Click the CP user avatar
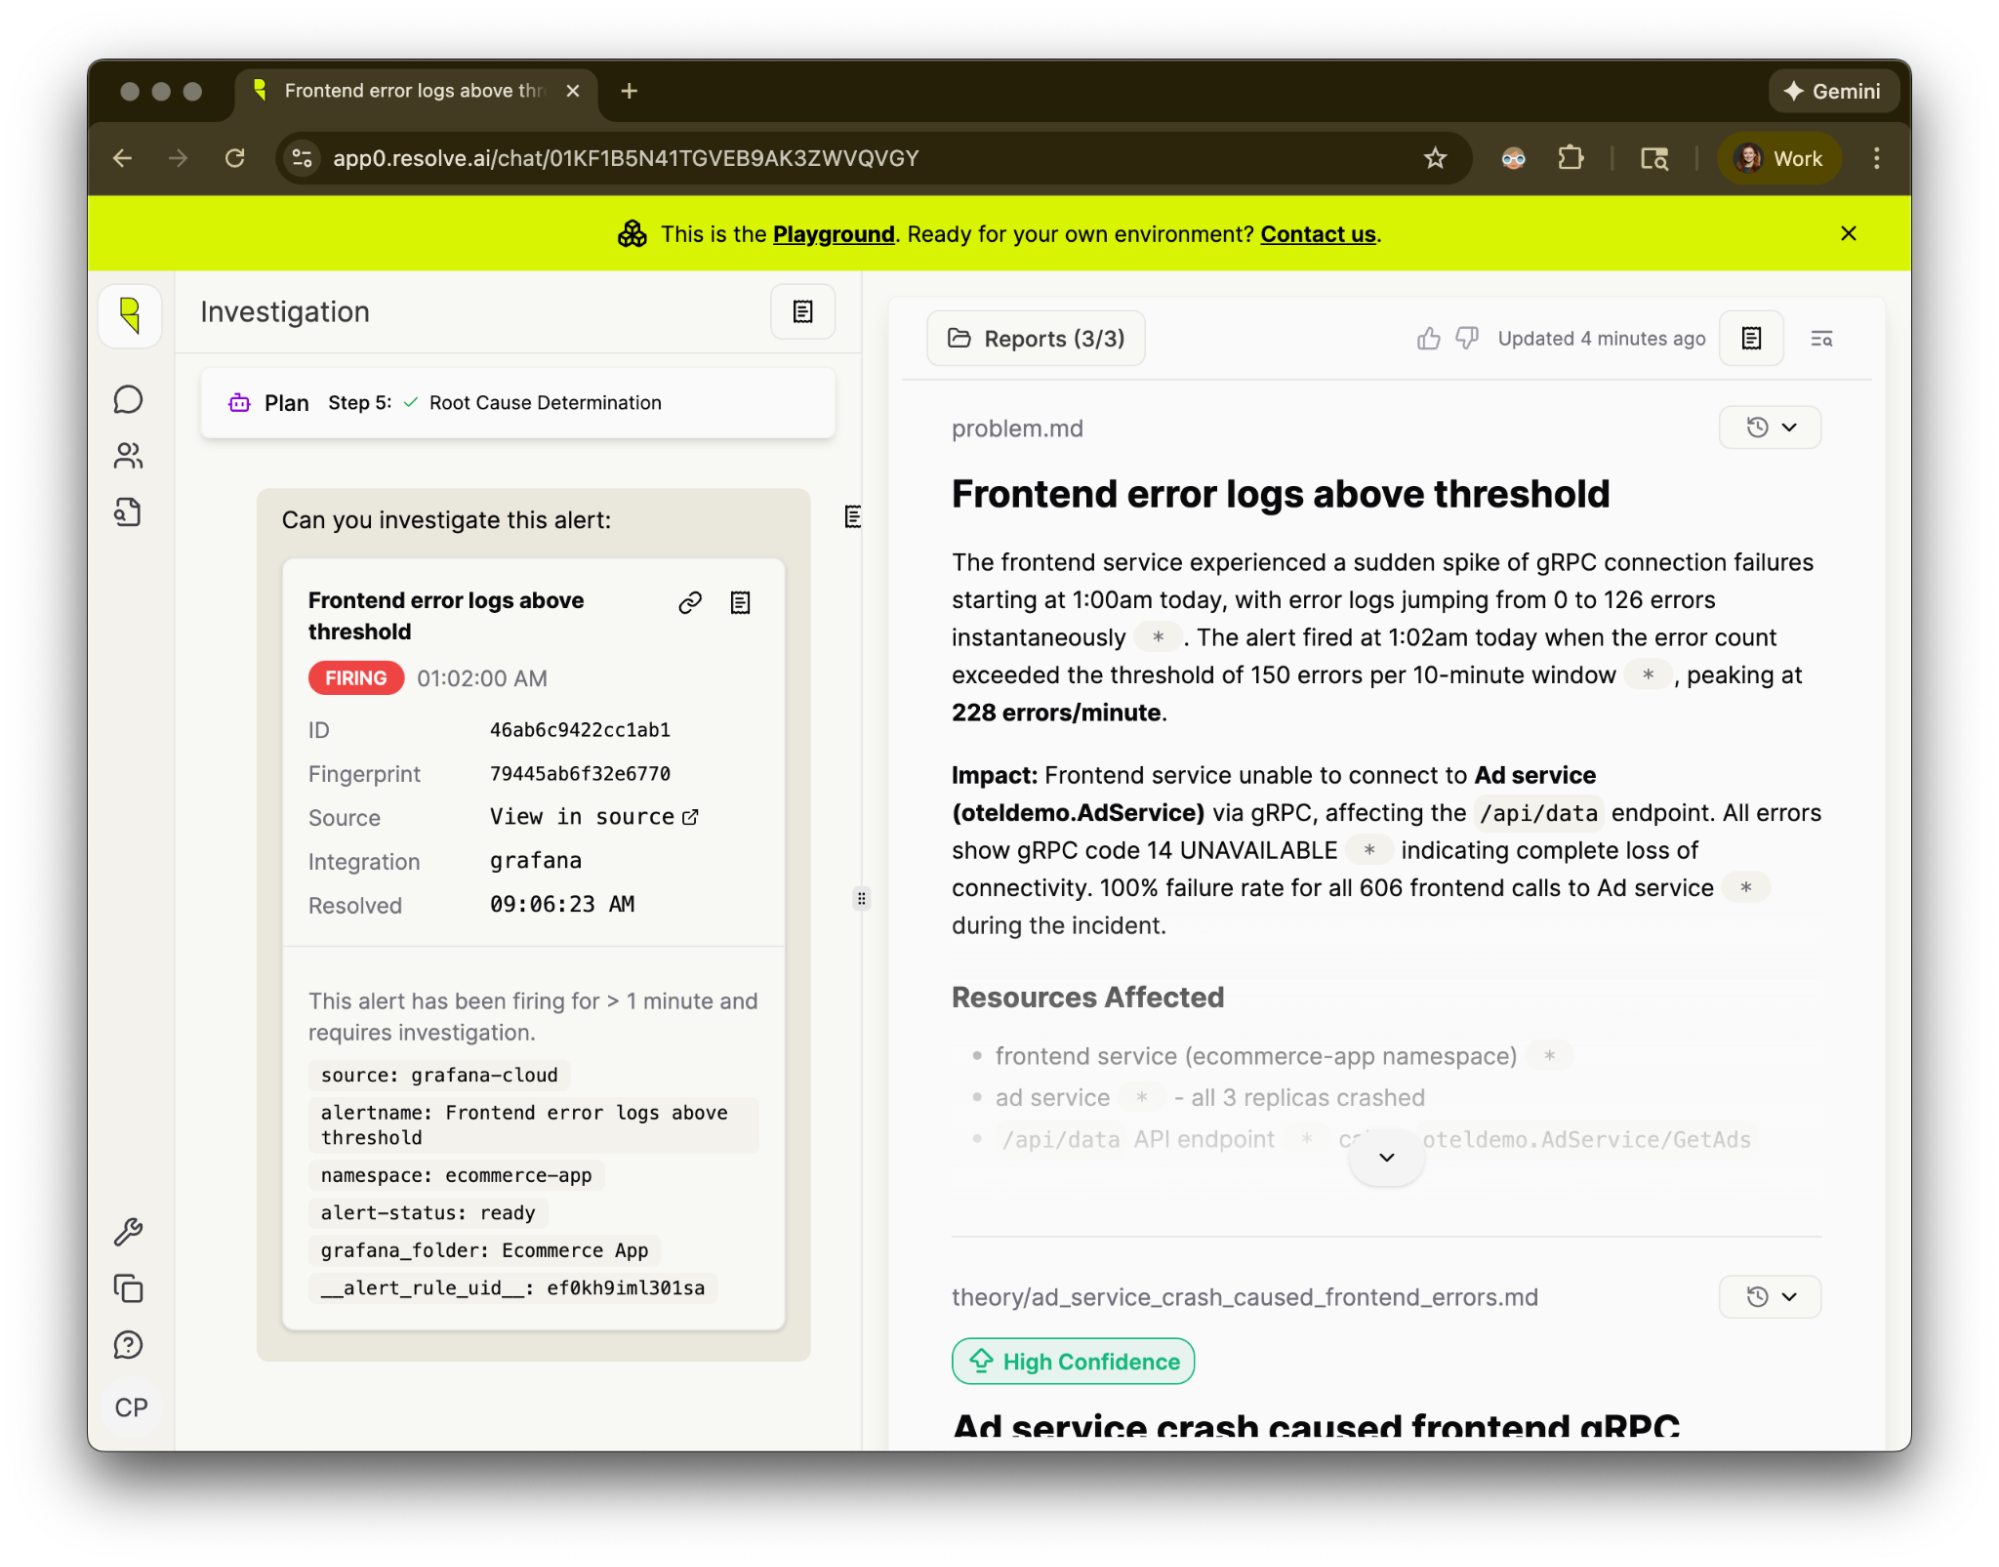Viewport: 1999px width, 1567px height. pyautogui.click(x=131, y=1408)
